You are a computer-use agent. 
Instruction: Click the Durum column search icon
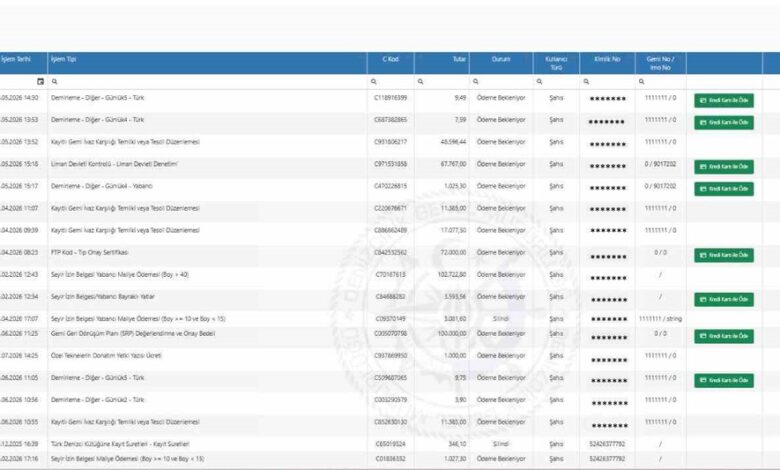click(476, 82)
